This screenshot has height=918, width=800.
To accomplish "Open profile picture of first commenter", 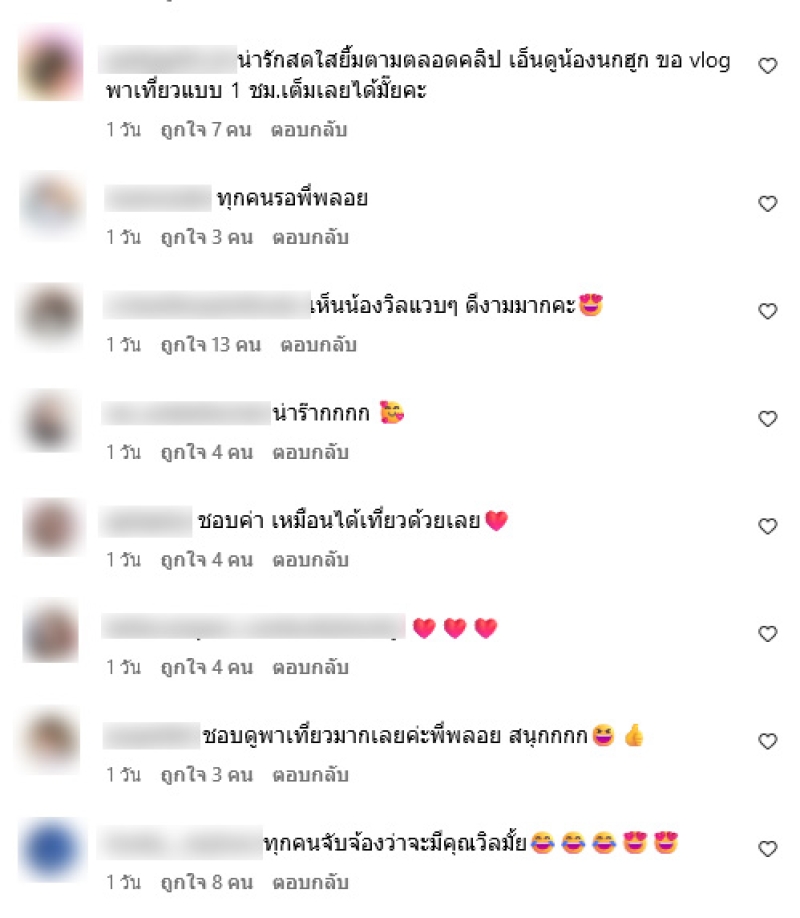I will 51,63.
